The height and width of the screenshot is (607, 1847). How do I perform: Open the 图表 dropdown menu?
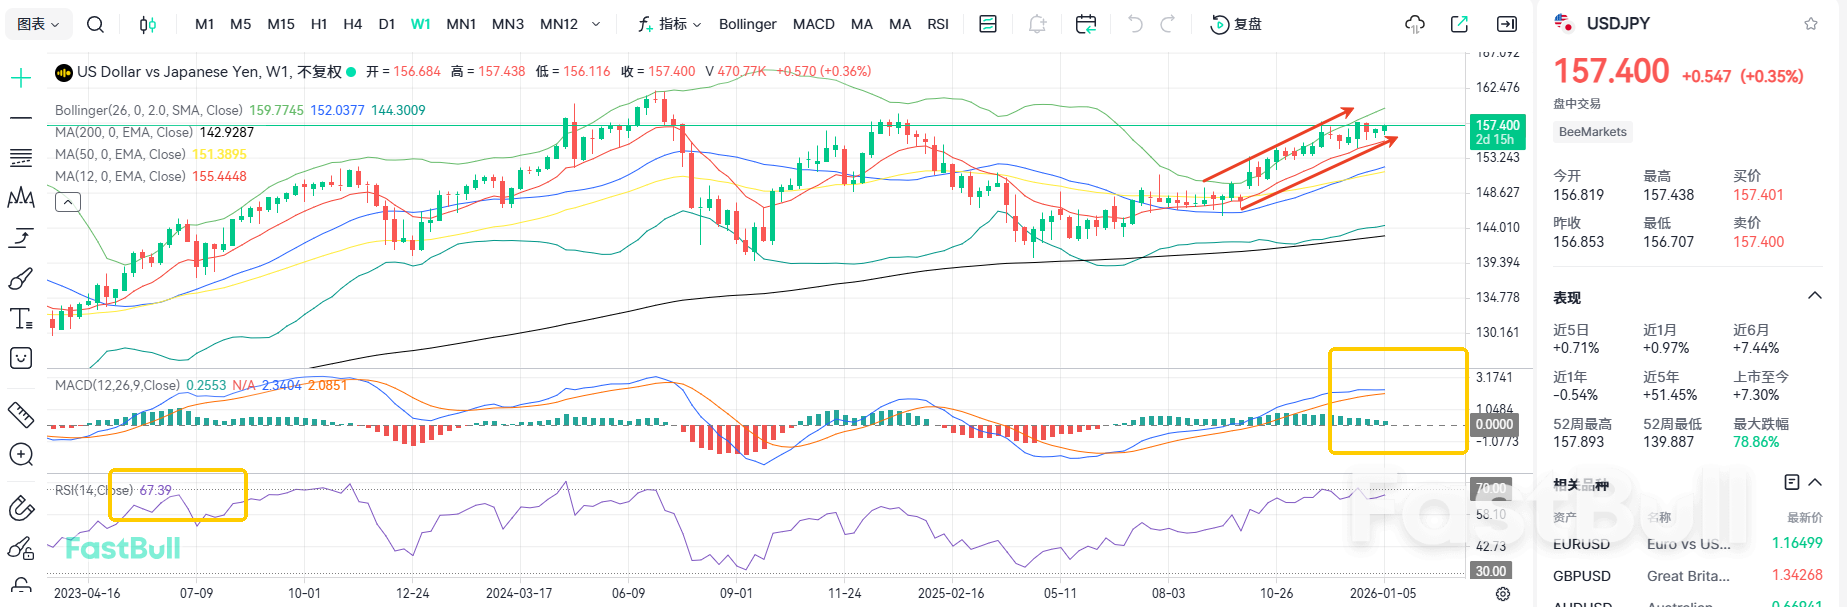(39, 24)
